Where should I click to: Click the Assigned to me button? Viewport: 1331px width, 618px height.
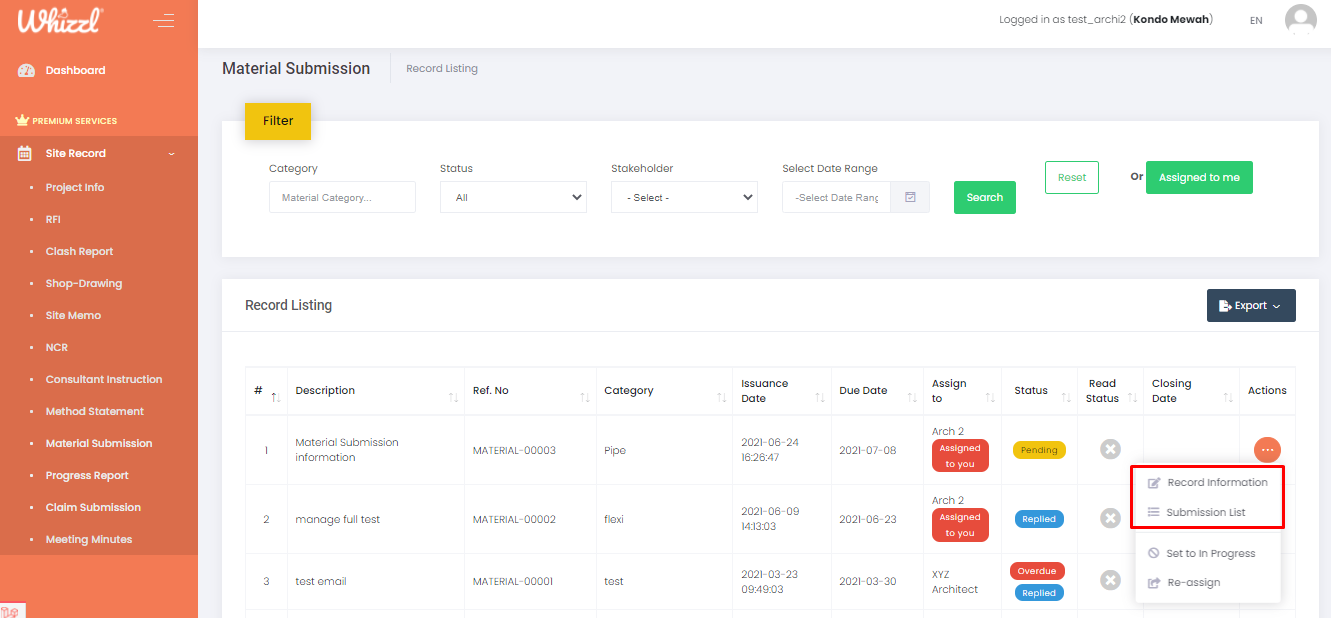[1199, 177]
